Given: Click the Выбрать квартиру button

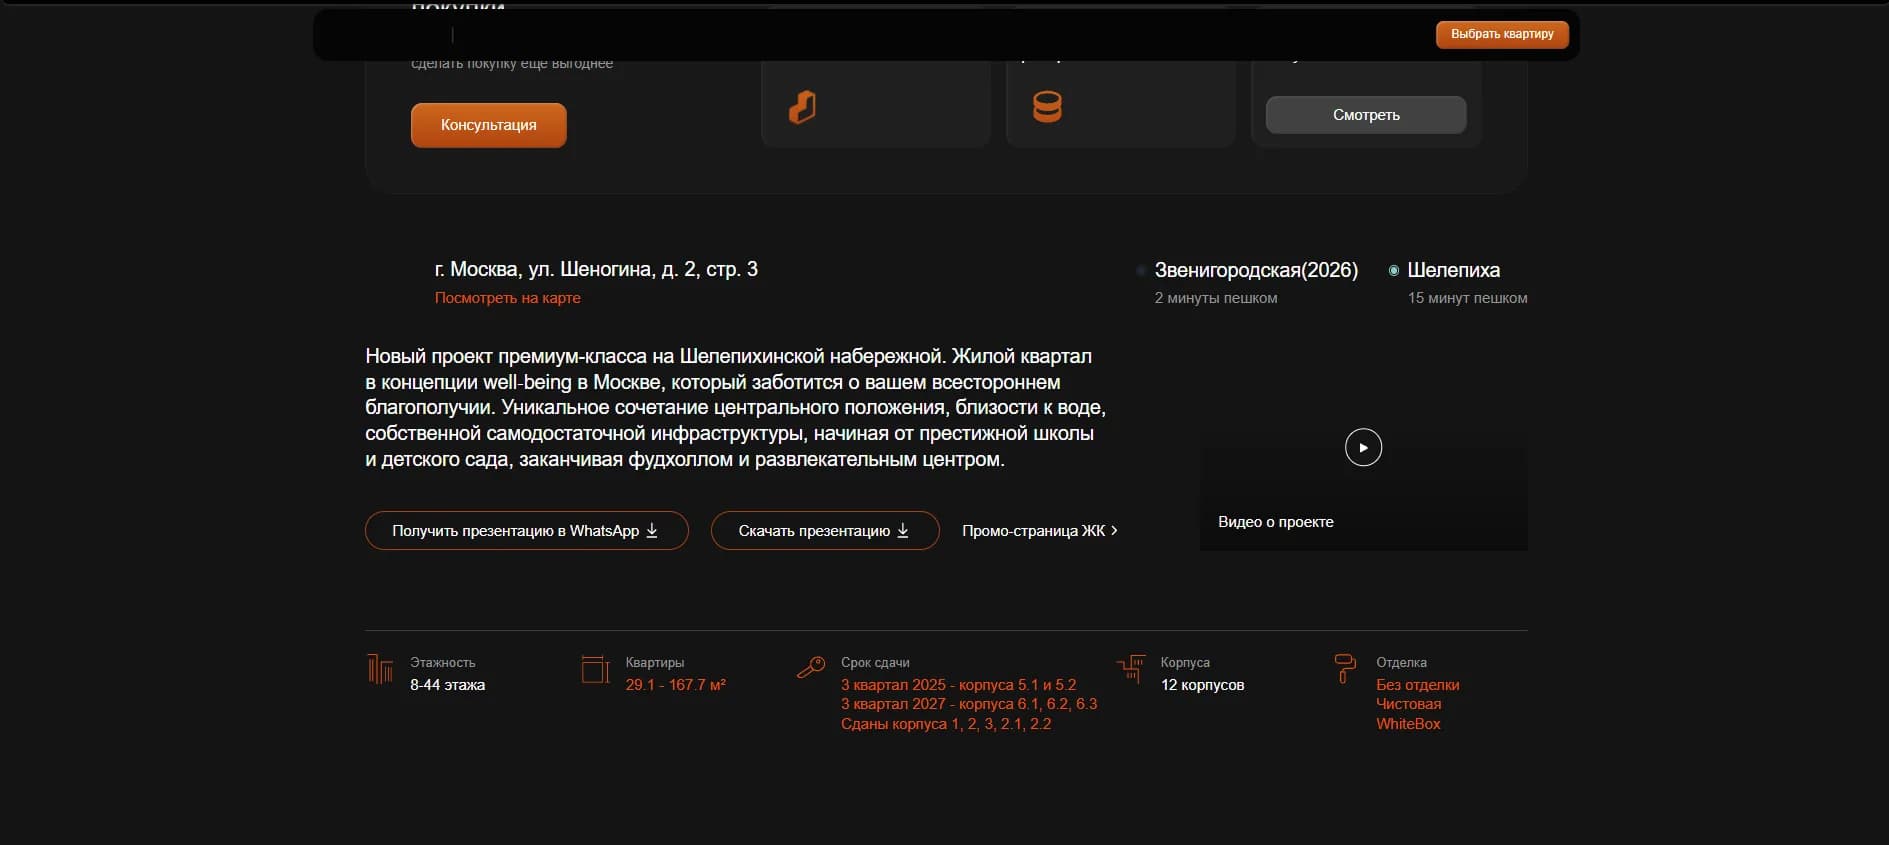Looking at the screenshot, I should coord(1502,34).
